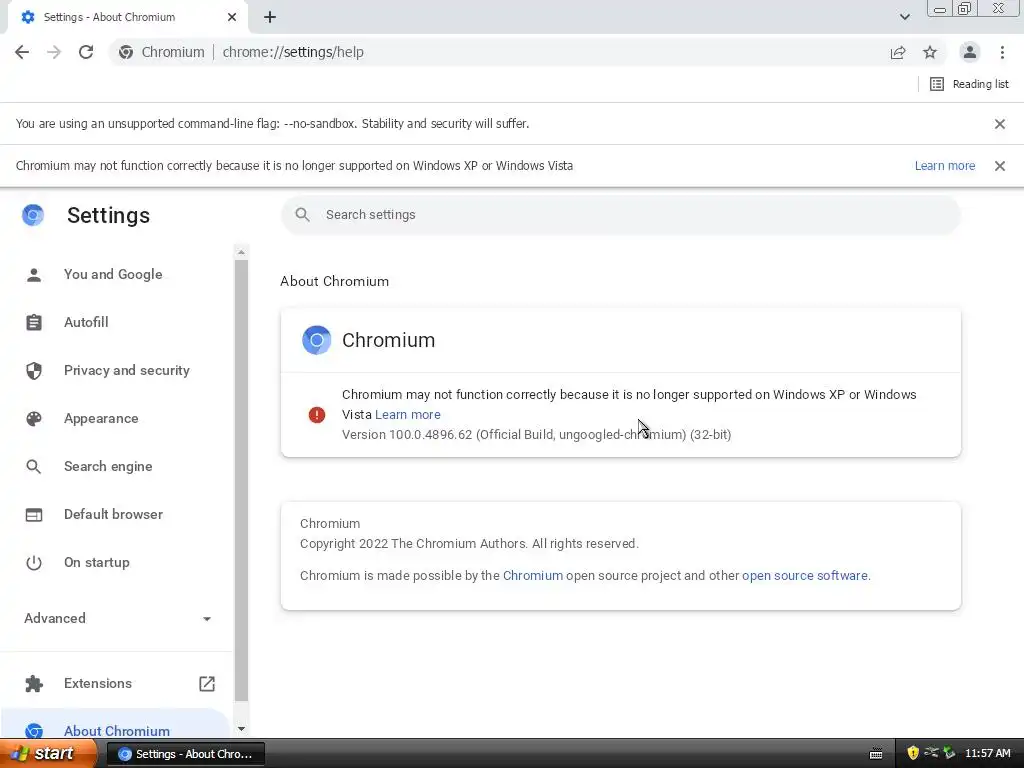The image size is (1024, 768).
Task: Open Autofill settings section
Action: pyautogui.click(x=86, y=322)
